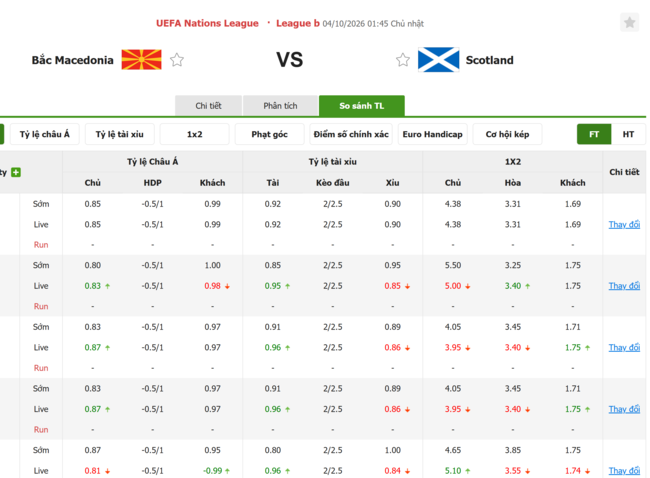Click the Kèo đầu column header

(332, 183)
